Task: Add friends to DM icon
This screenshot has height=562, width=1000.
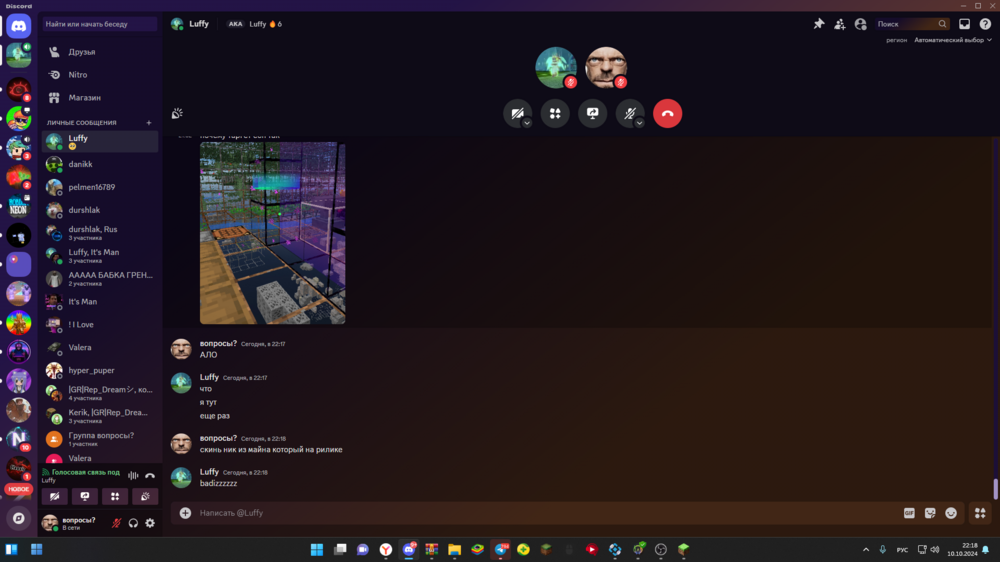Action: pyautogui.click(x=840, y=24)
